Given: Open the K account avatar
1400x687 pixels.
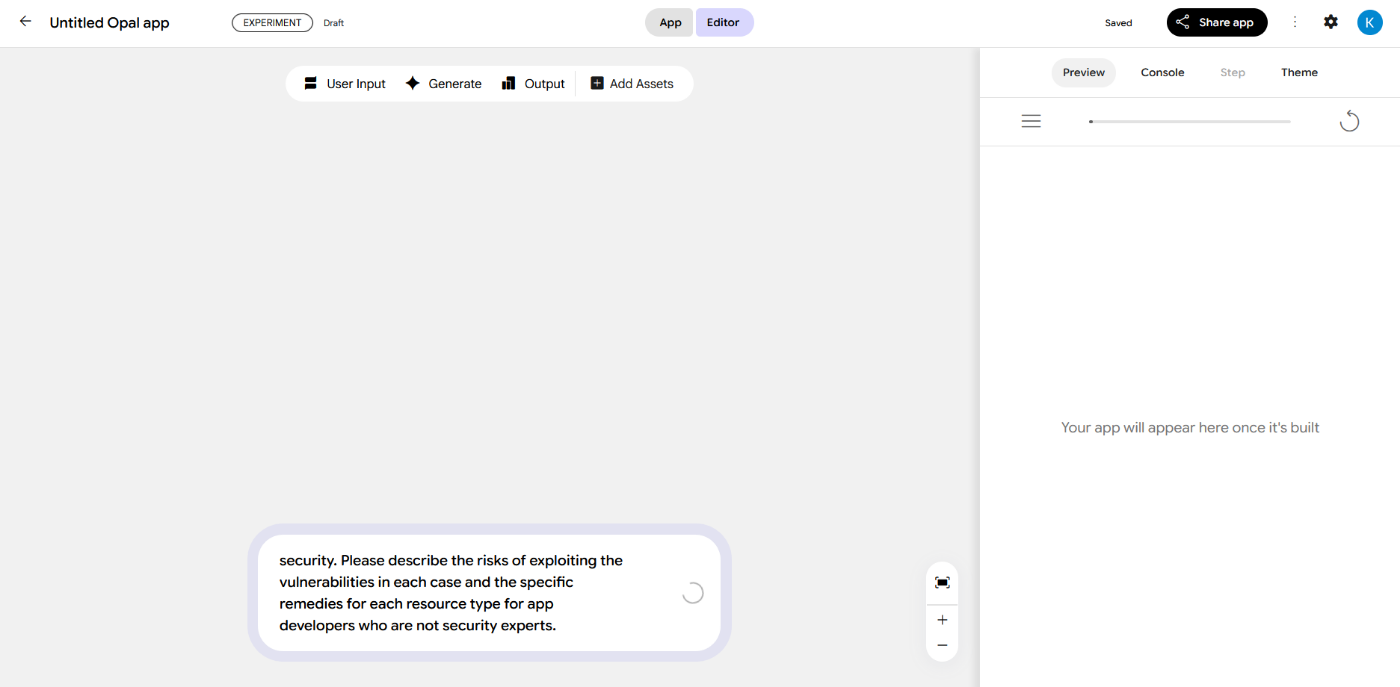Looking at the screenshot, I should click(1369, 22).
